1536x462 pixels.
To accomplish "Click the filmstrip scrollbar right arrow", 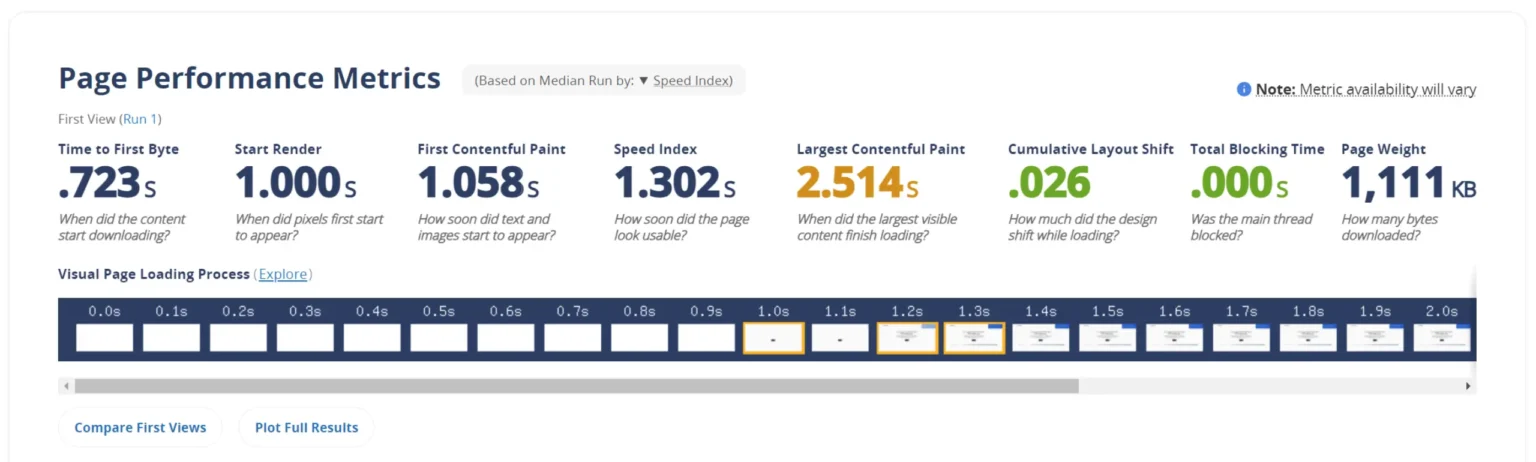I will [1468, 386].
